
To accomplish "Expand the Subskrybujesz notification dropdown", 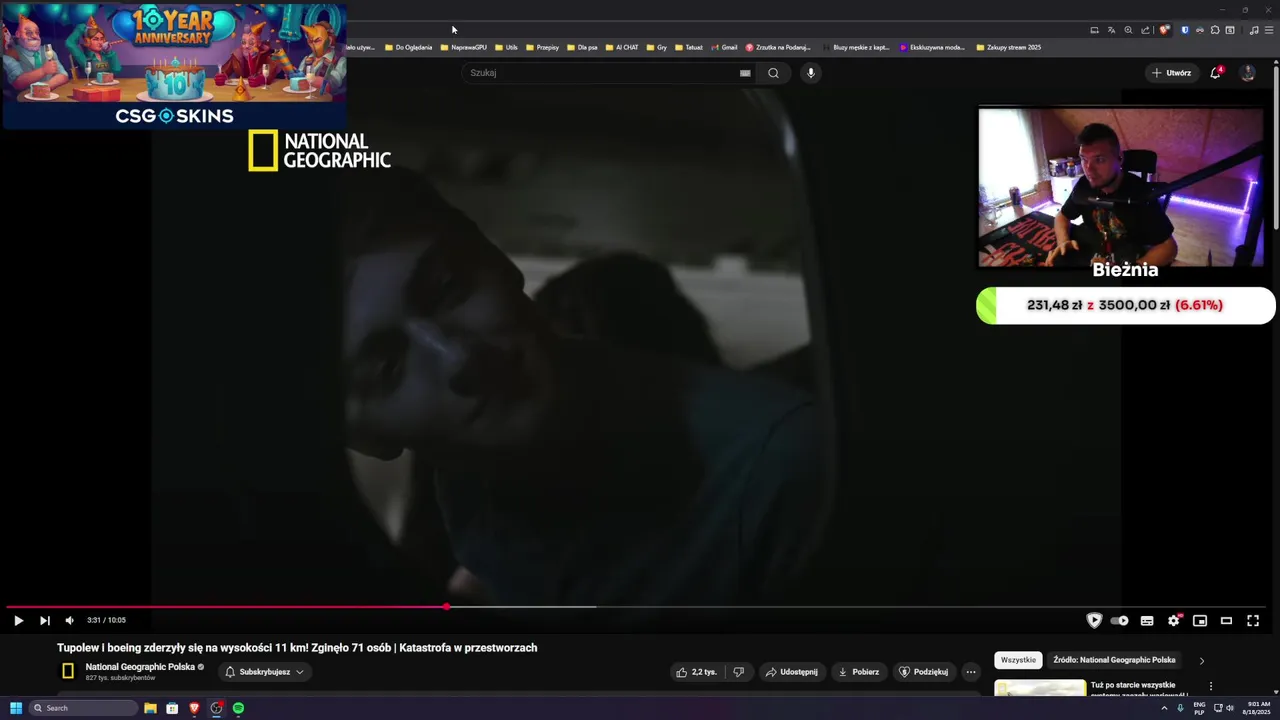I will point(264,672).
